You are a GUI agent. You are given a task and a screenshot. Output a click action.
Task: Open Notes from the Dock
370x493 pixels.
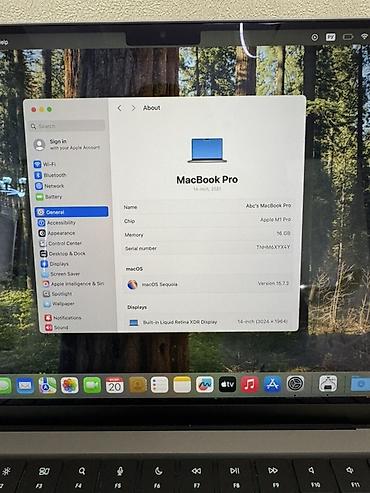[182, 385]
